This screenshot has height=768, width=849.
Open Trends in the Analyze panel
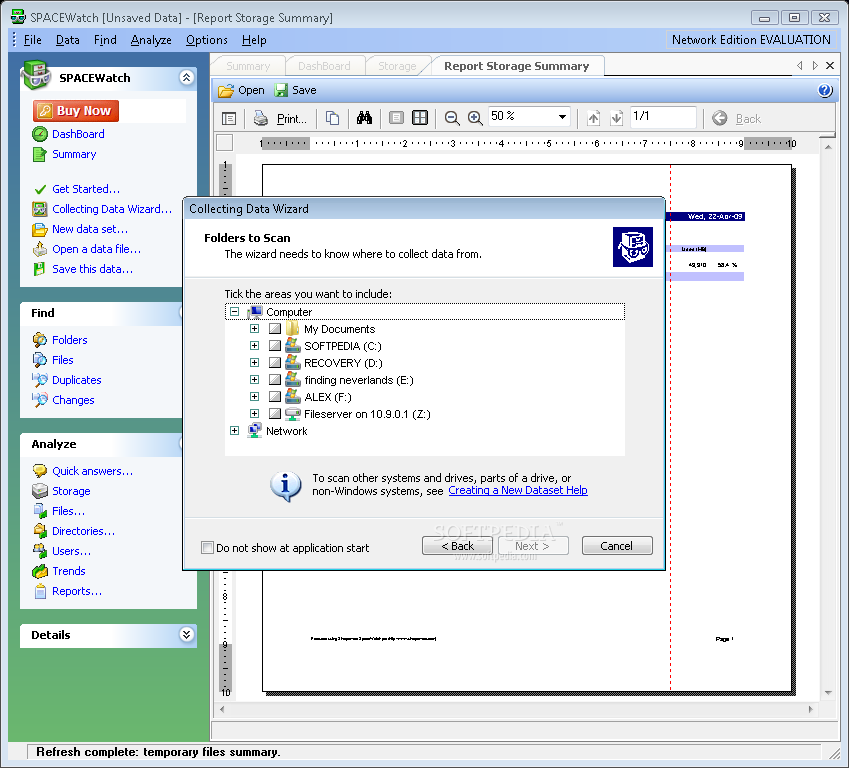click(x=69, y=571)
